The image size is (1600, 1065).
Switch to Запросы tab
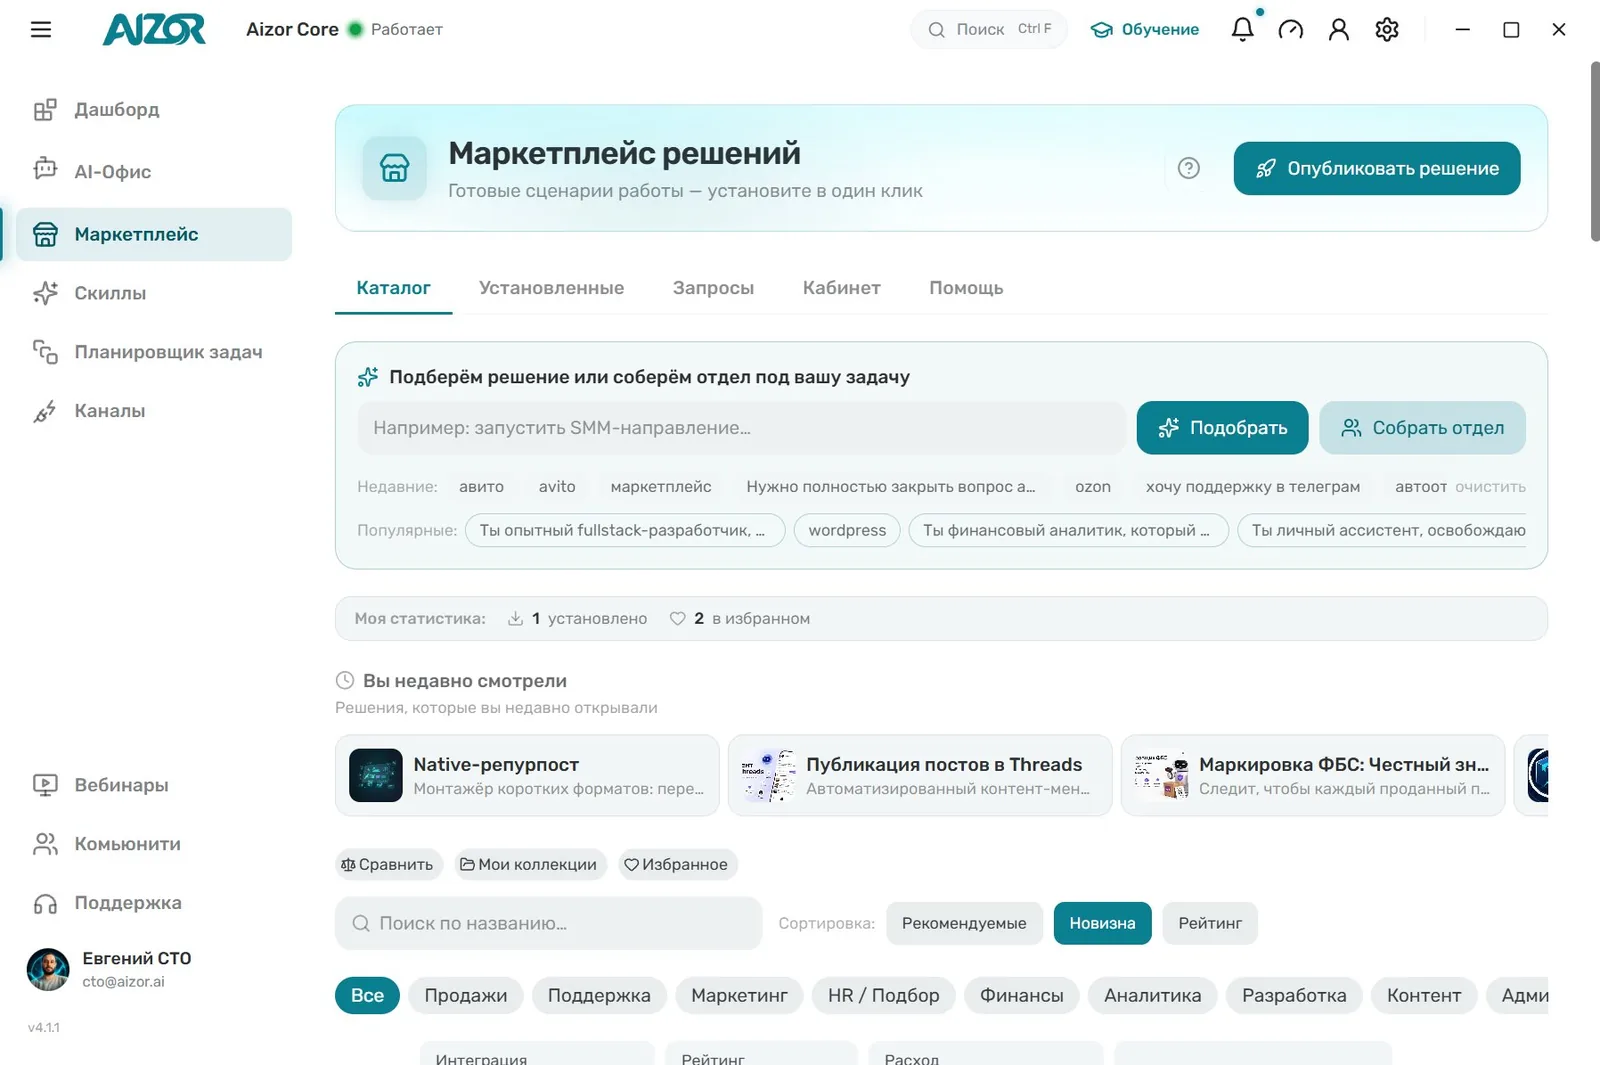(x=713, y=288)
